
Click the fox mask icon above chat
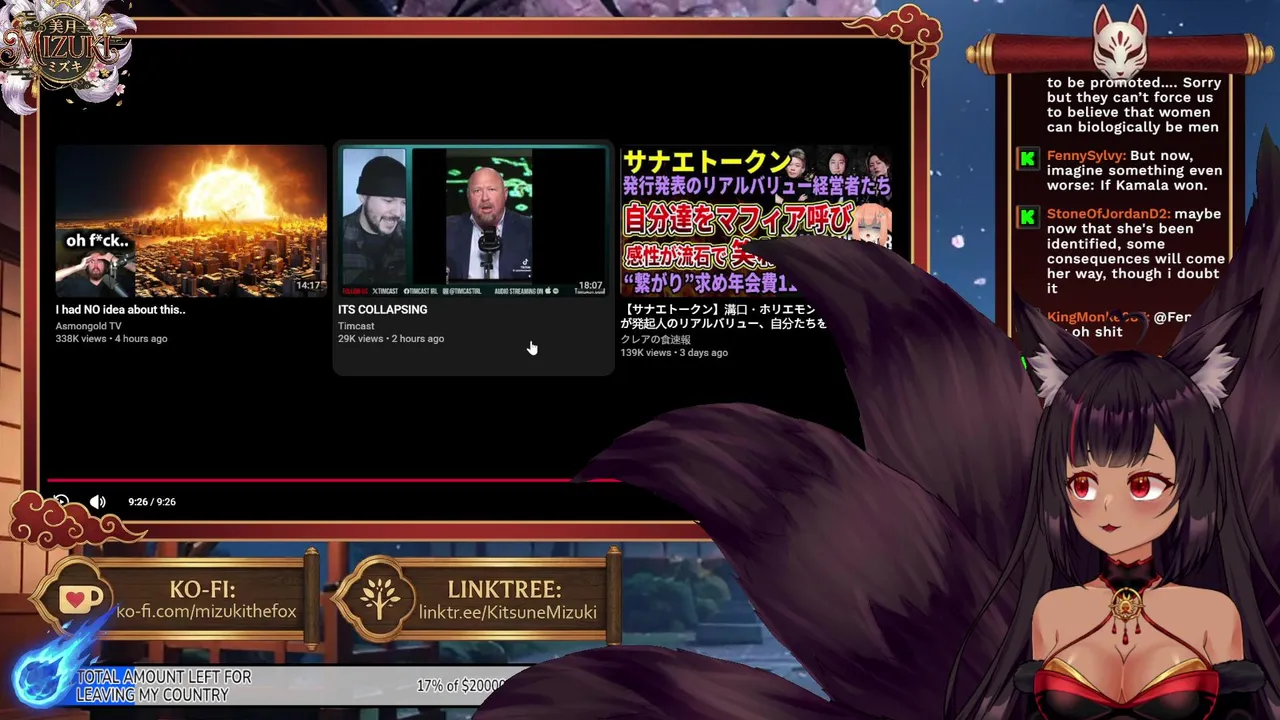click(1120, 42)
